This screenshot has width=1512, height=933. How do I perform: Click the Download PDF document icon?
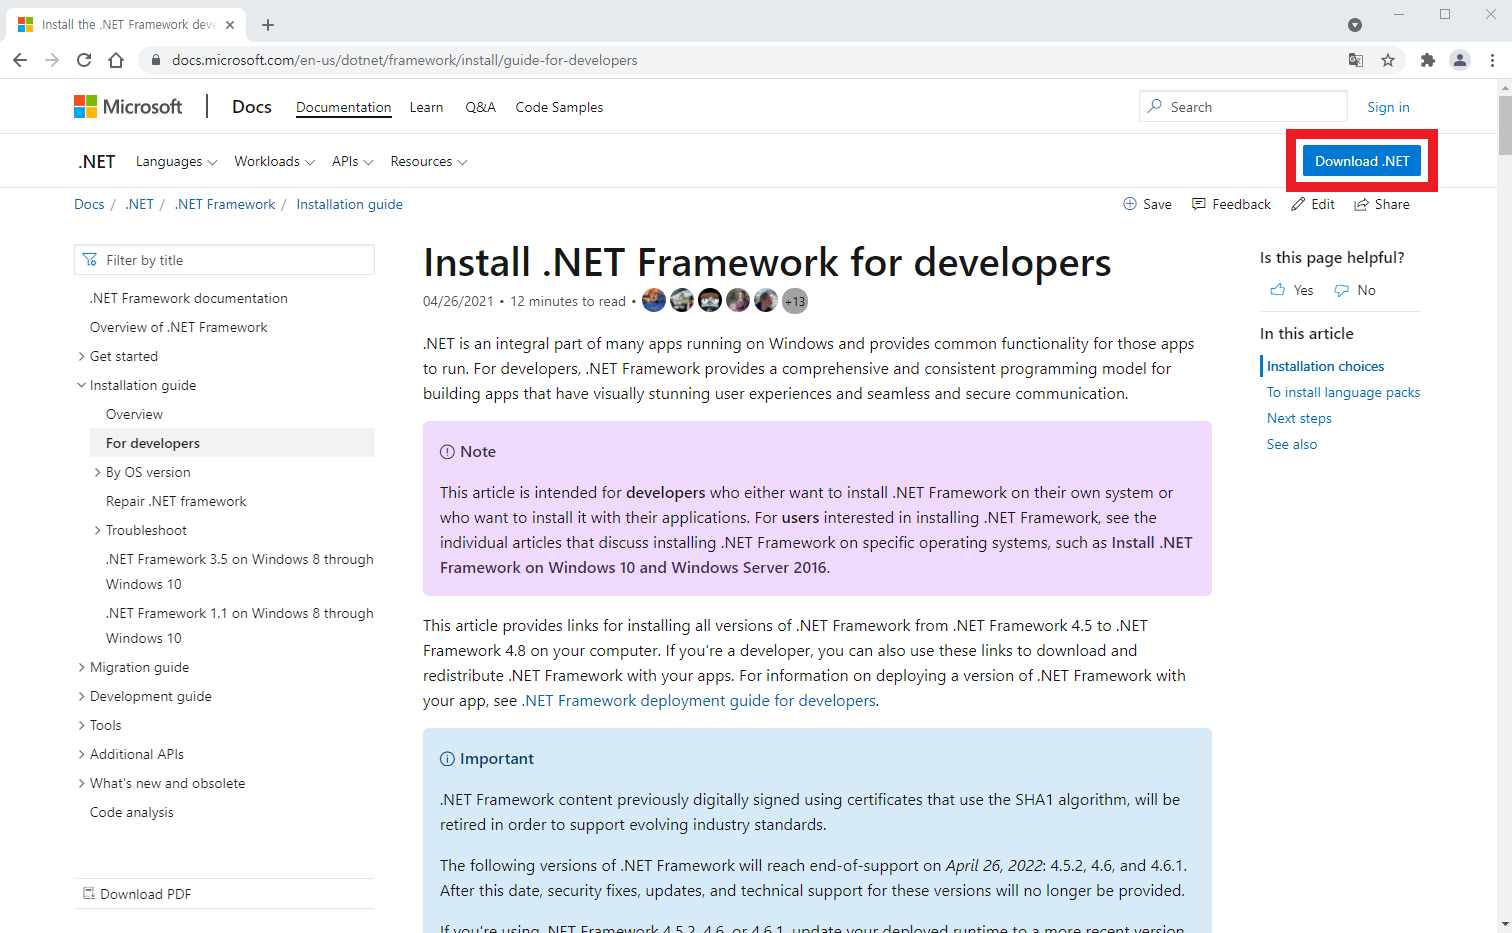89,893
